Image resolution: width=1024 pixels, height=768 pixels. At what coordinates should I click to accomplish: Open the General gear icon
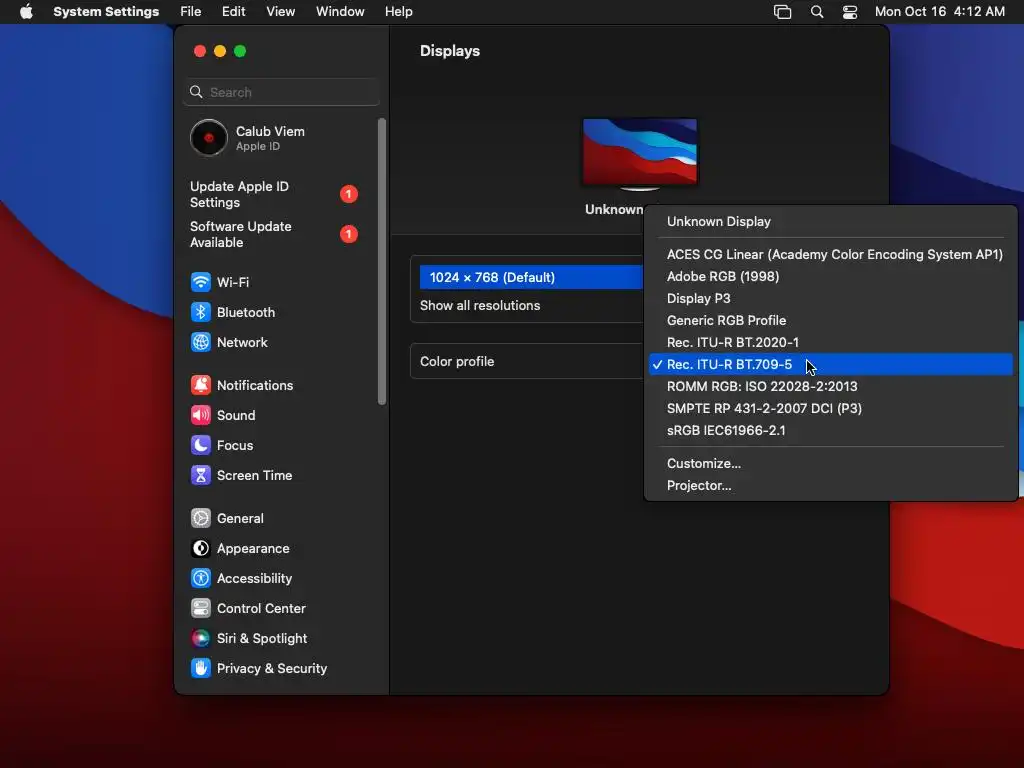[200, 519]
